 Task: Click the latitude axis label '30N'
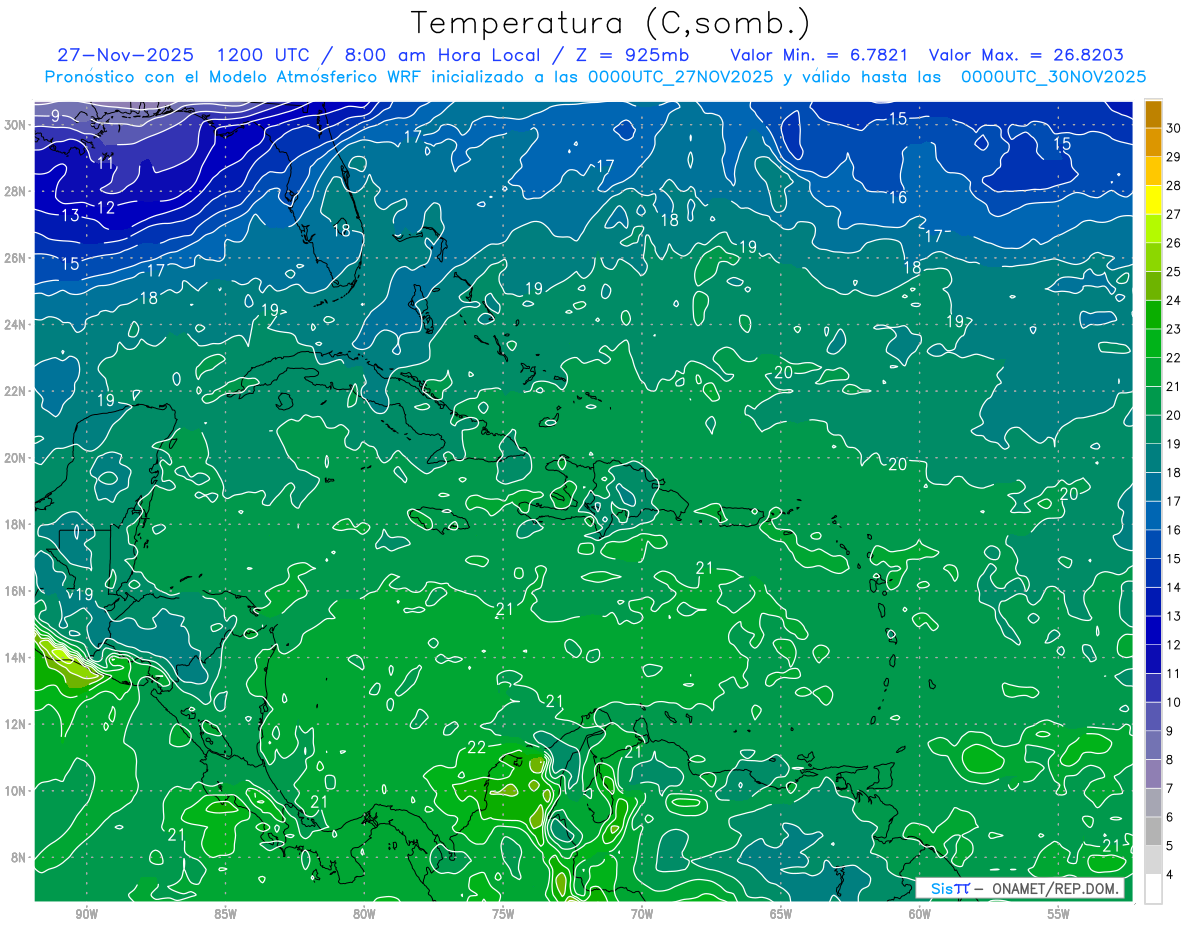pyautogui.click(x=15, y=124)
